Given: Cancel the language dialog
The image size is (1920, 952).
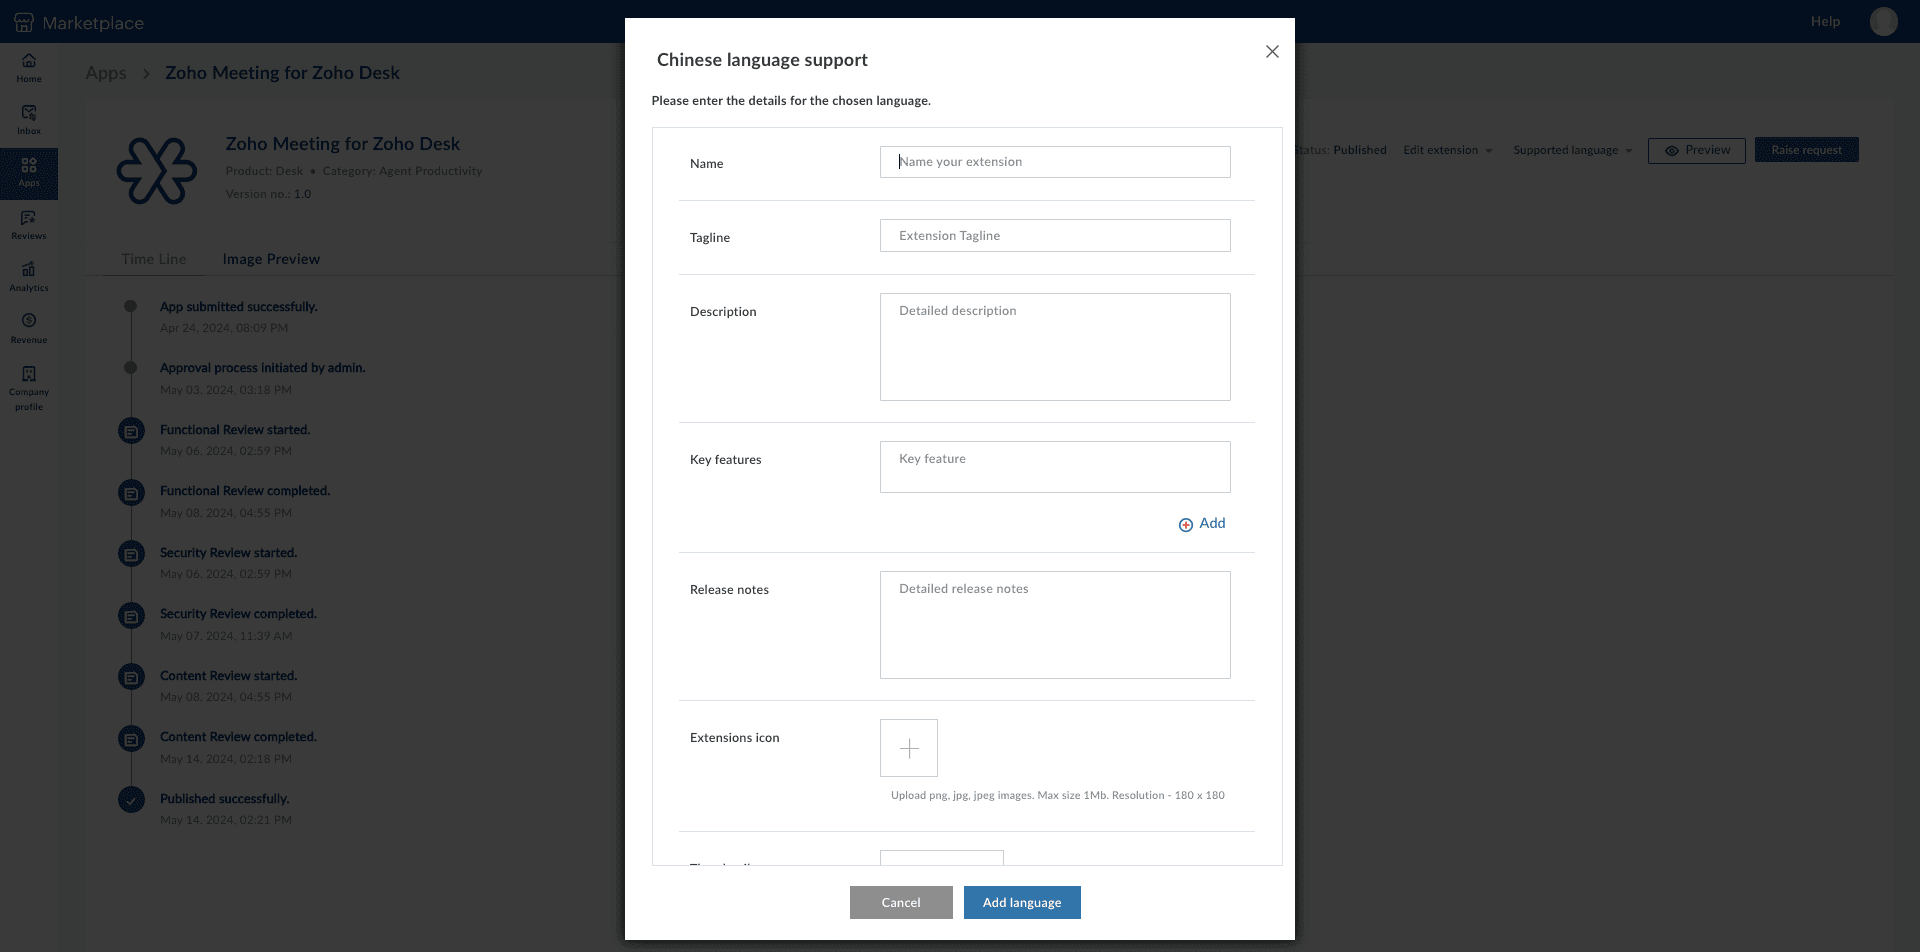Looking at the screenshot, I should point(901,902).
